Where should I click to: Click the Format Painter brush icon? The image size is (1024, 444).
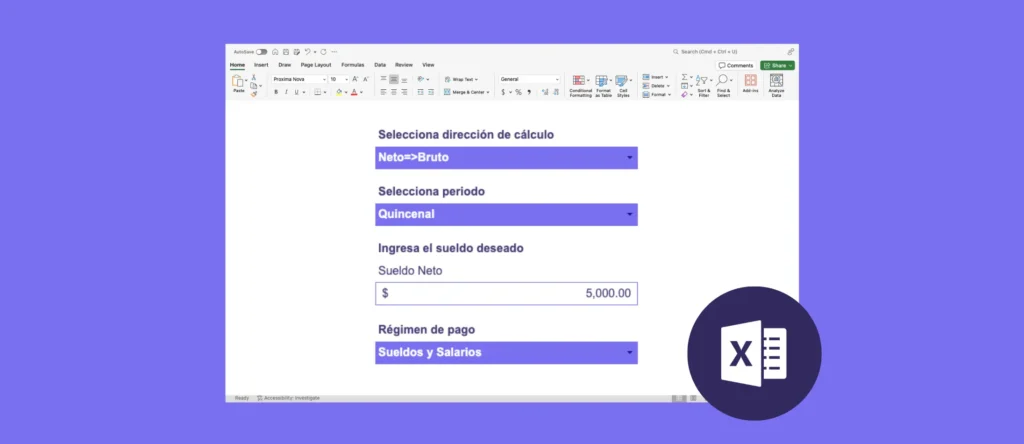tap(254, 94)
